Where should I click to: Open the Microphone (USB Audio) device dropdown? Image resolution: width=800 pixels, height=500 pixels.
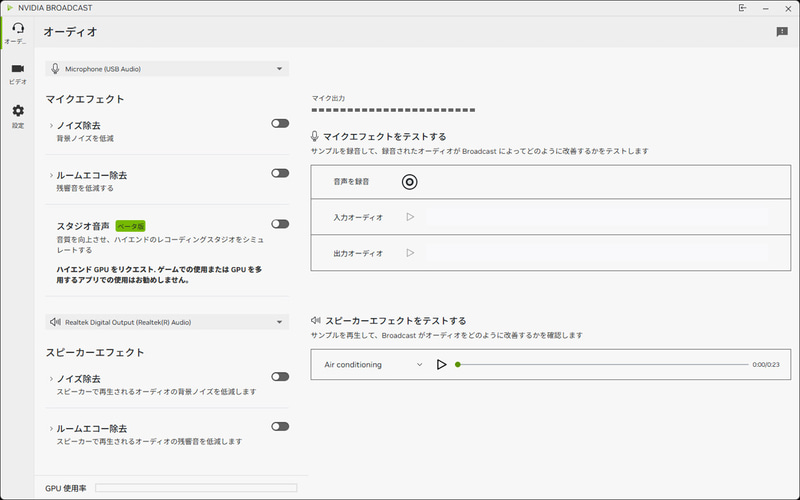pyautogui.click(x=167, y=69)
